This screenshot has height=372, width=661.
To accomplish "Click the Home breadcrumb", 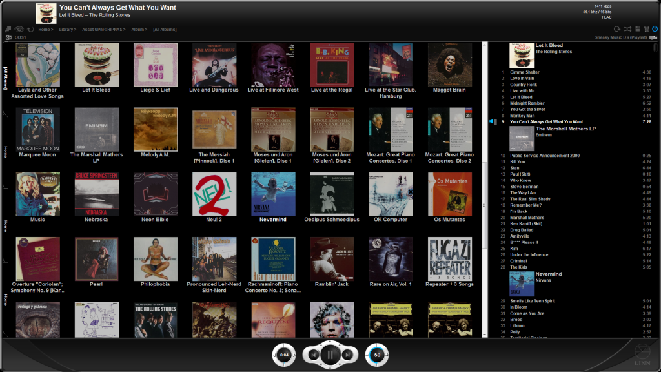I will (45, 30).
